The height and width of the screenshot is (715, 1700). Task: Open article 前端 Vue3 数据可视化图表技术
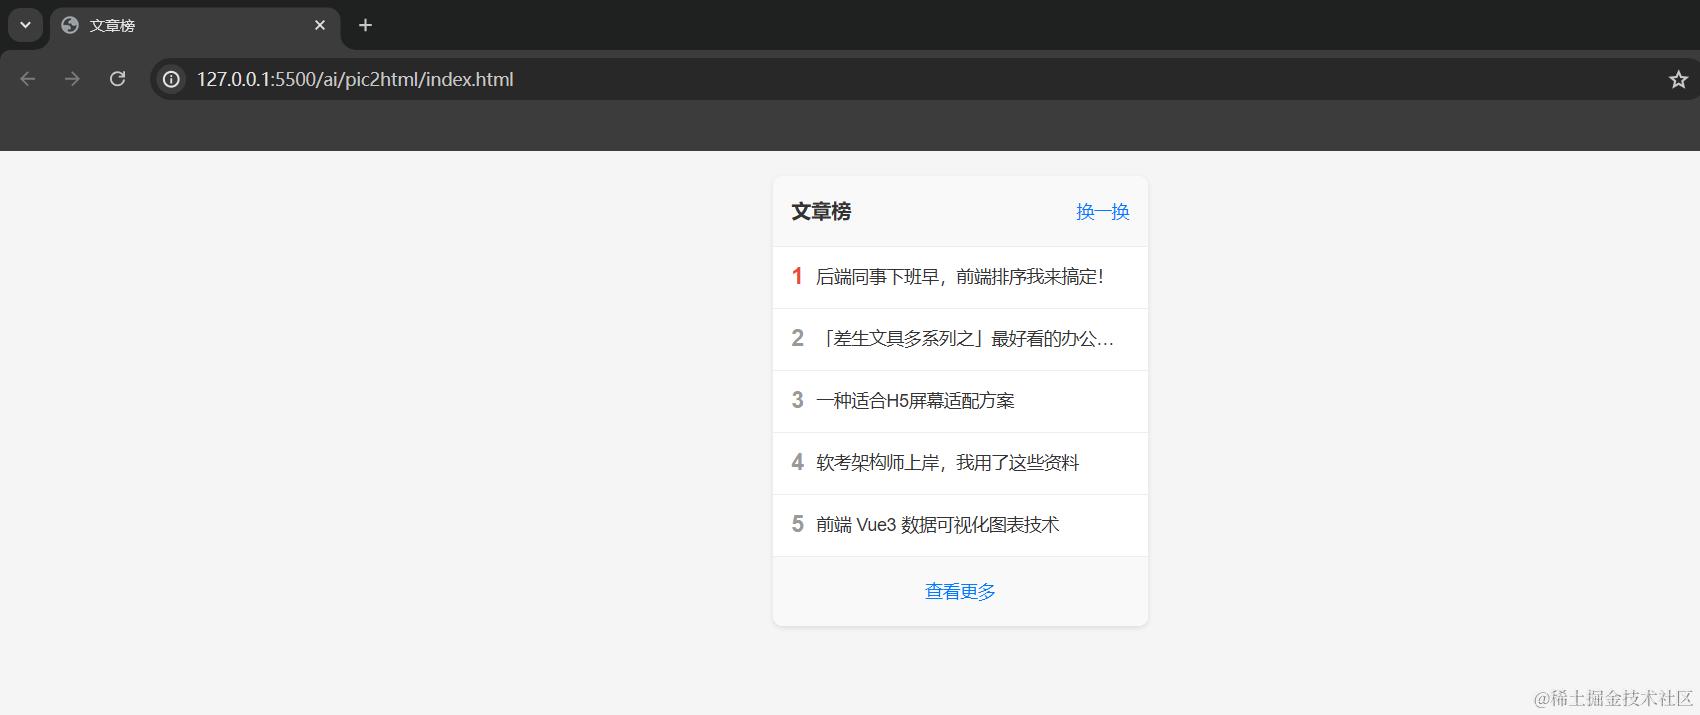pyautogui.click(x=937, y=525)
